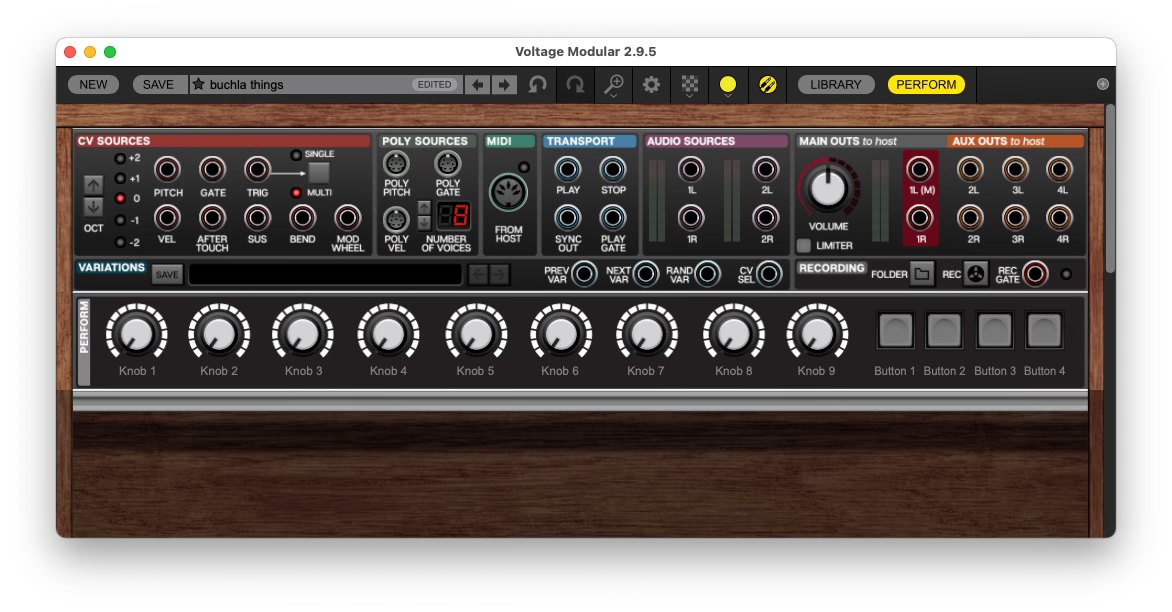Click the PLAY GATE jack
The image size is (1172, 612).
tap(613, 218)
